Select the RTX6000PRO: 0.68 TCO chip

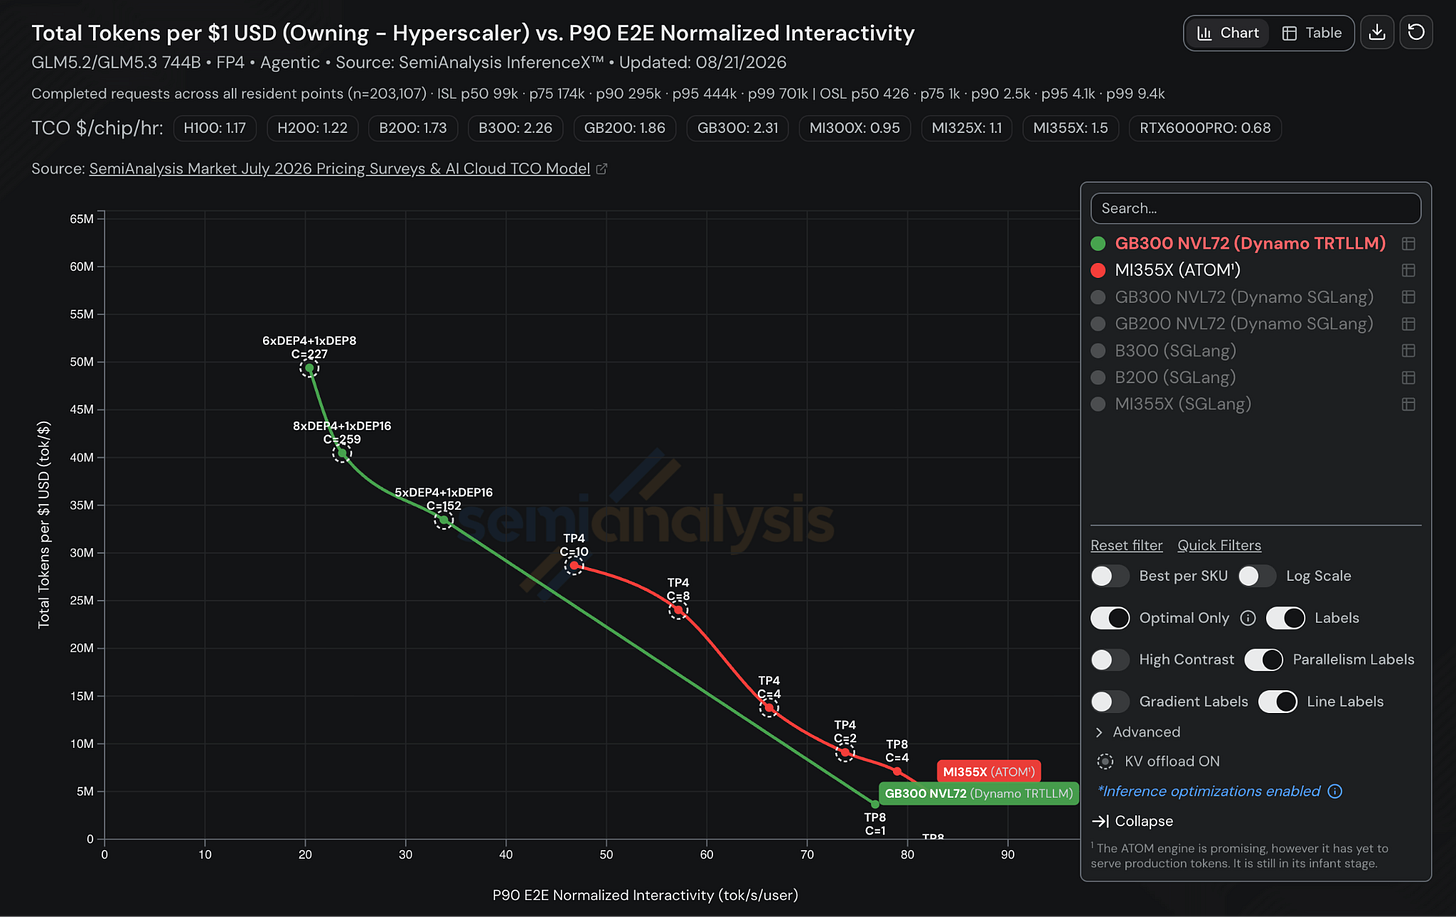(1205, 128)
